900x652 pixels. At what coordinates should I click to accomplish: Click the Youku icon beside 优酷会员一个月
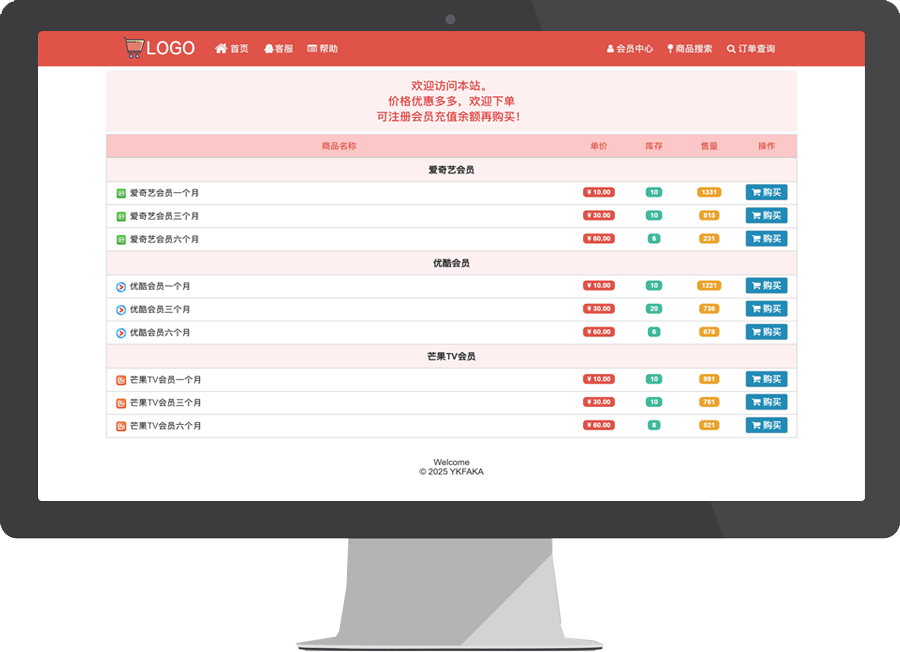pyautogui.click(x=121, y=286)
